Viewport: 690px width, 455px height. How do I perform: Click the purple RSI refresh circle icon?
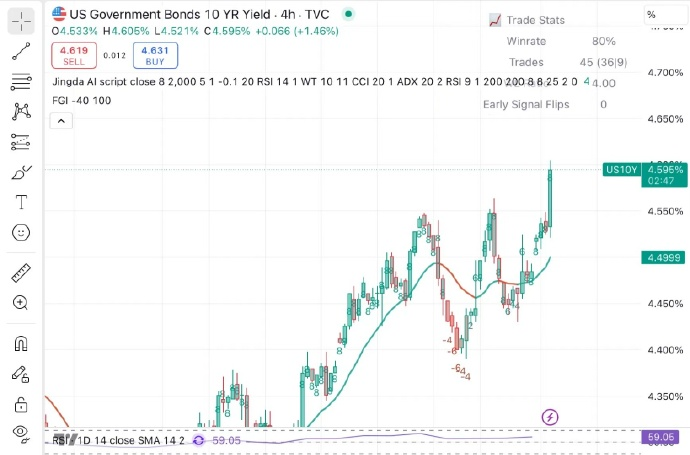[x=198, y=440]
